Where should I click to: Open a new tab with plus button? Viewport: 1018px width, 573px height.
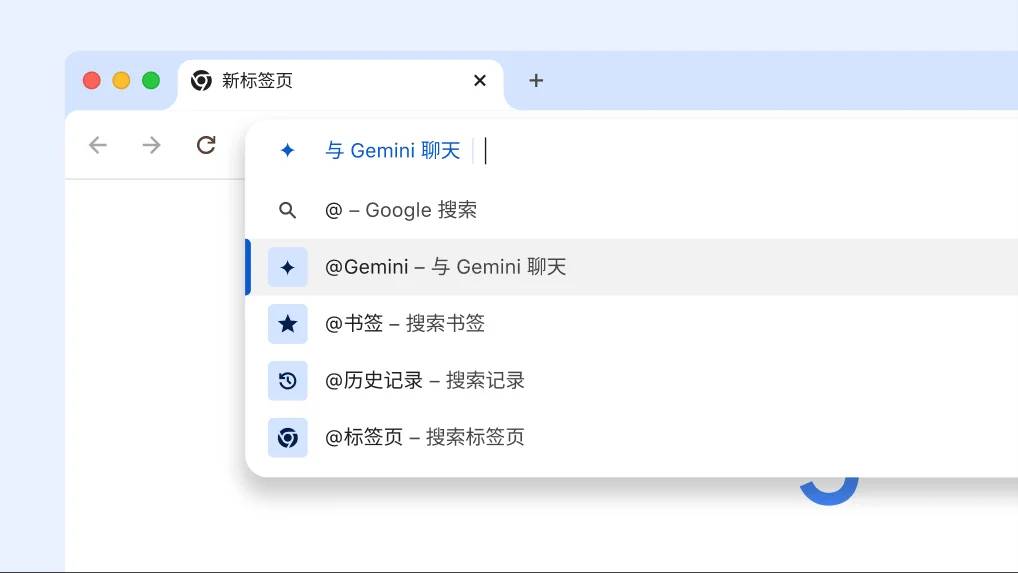point(536,81)
